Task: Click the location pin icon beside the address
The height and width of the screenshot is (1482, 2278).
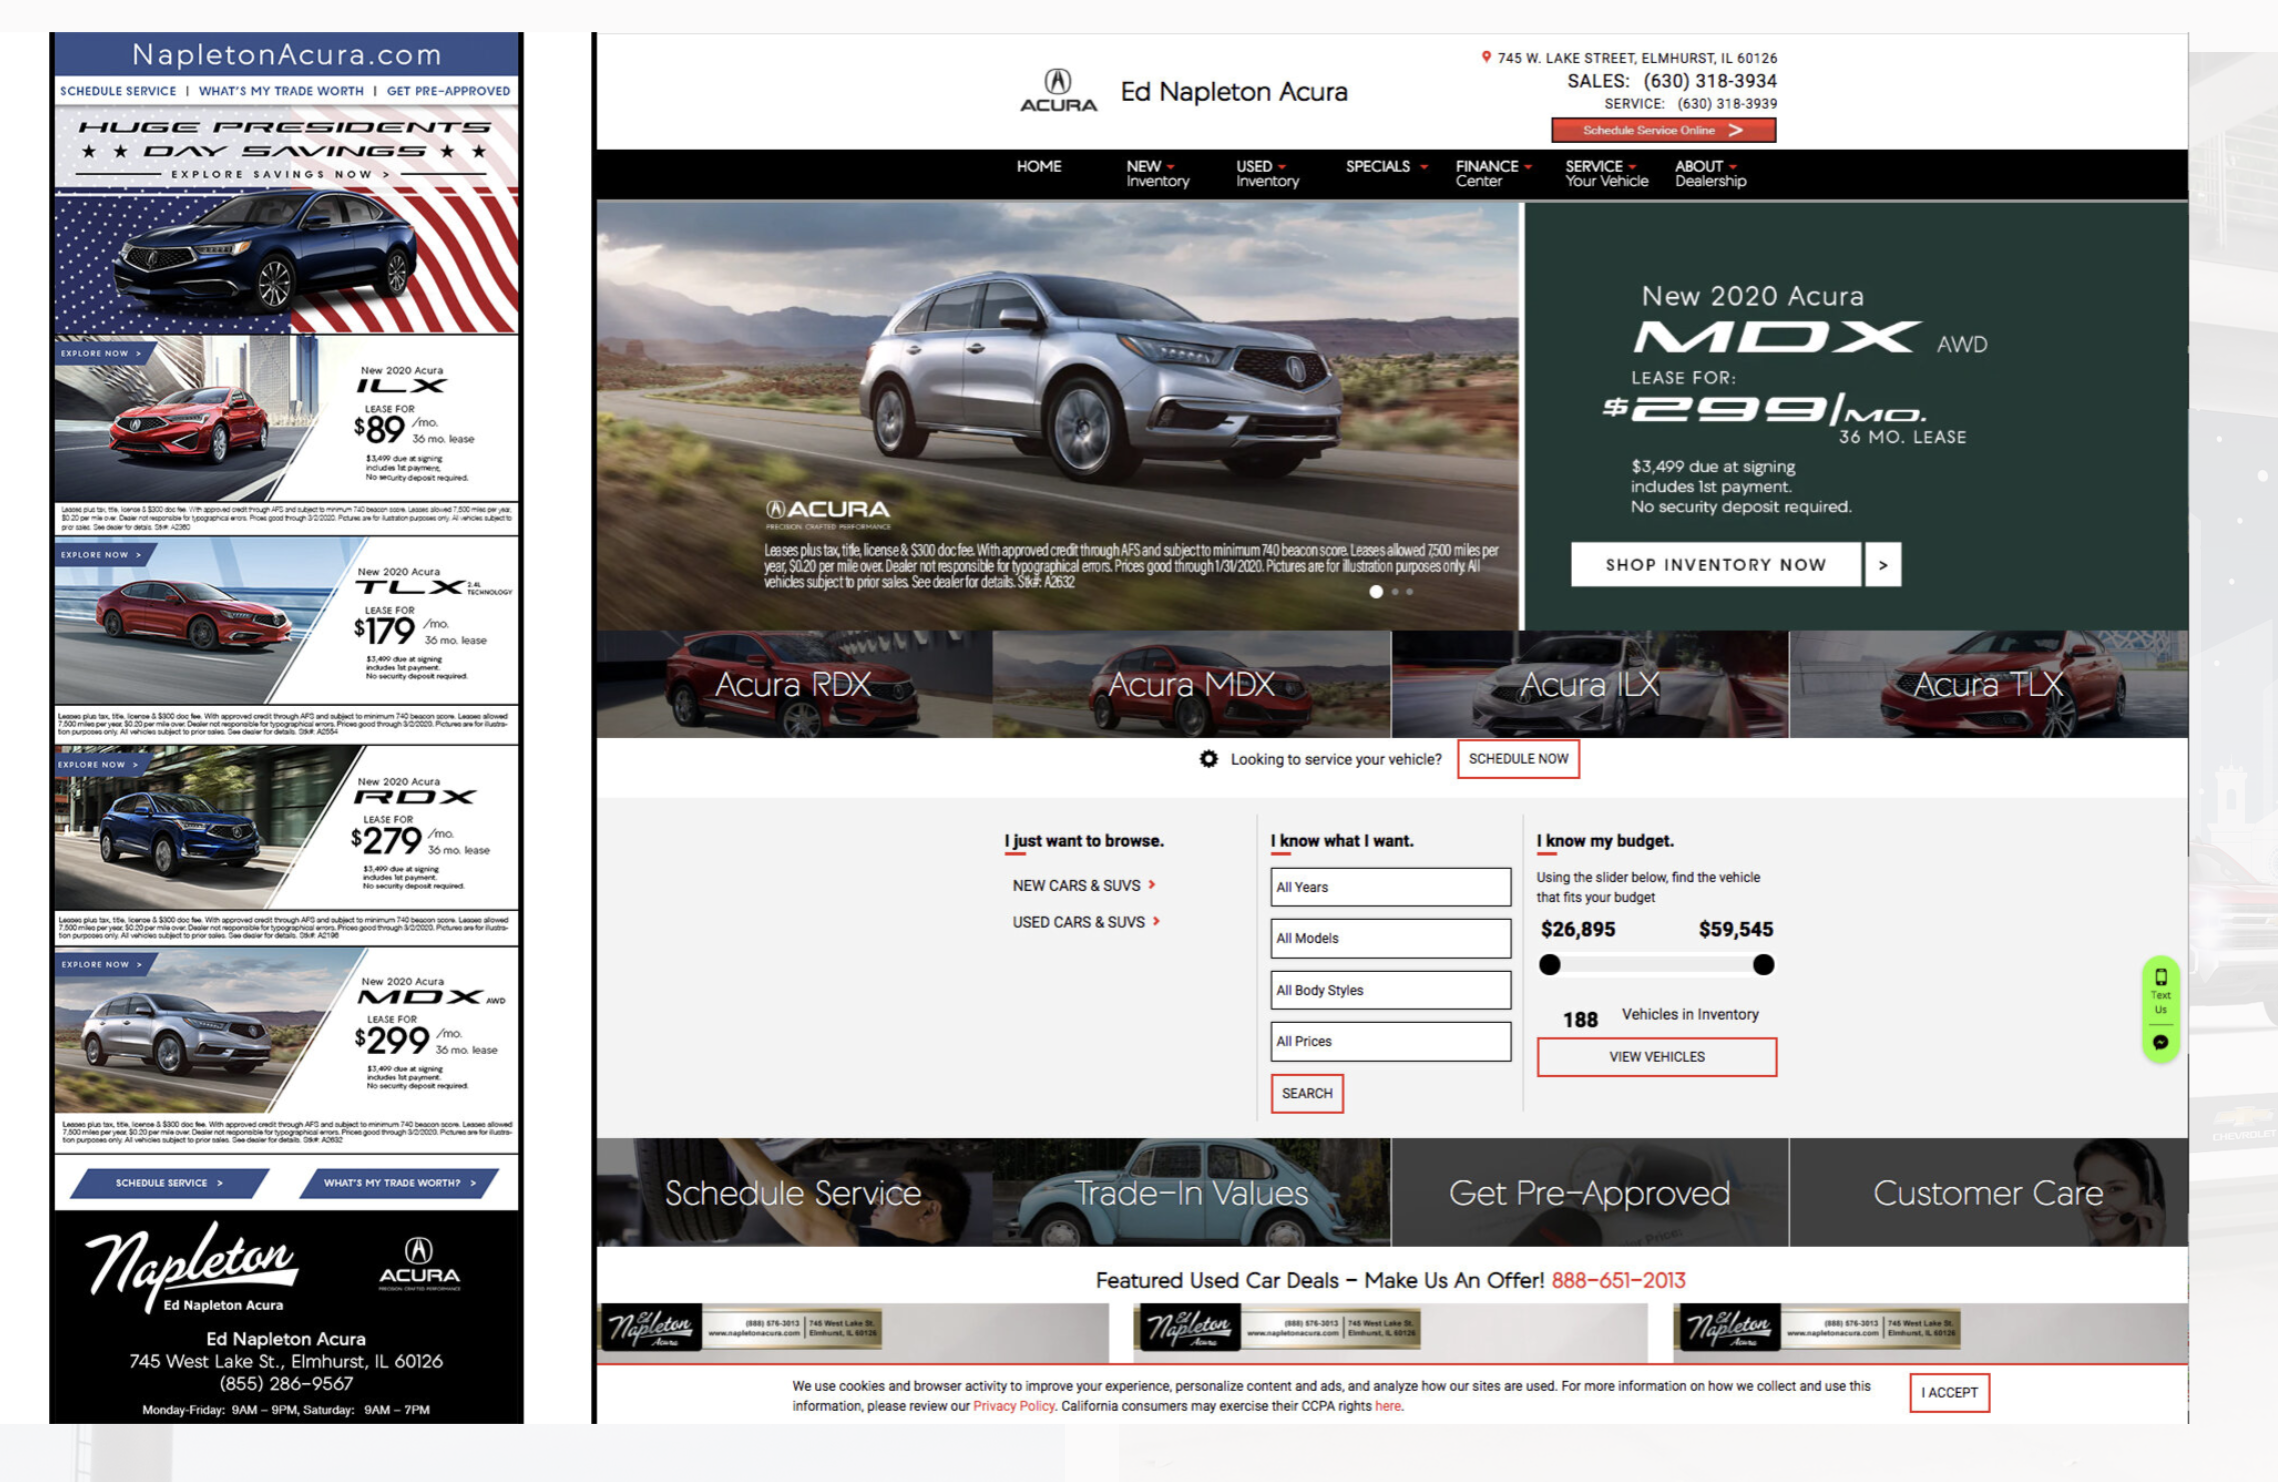Action: coord(1486,57)
